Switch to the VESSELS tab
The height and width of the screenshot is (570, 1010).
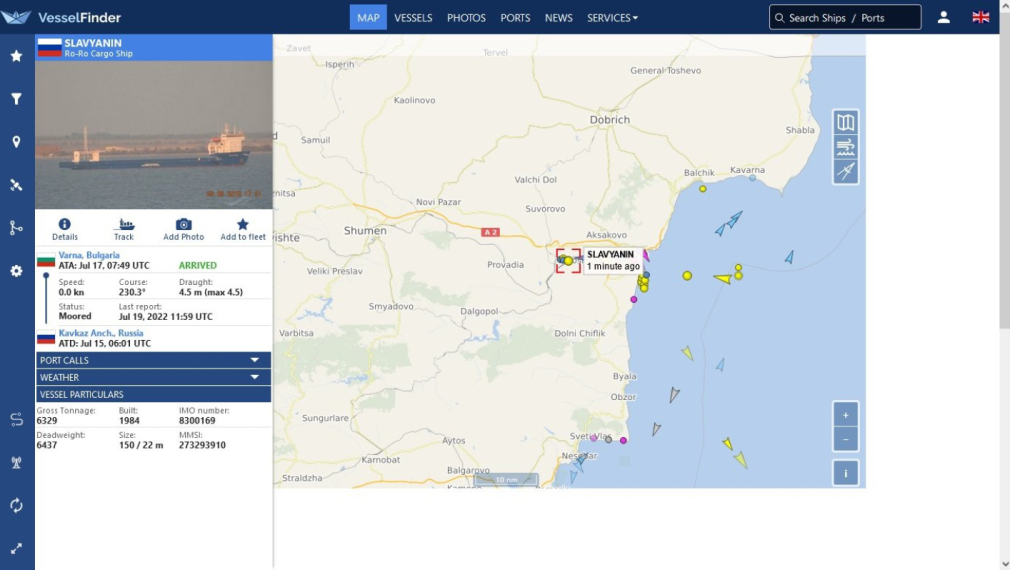point(413,18)
